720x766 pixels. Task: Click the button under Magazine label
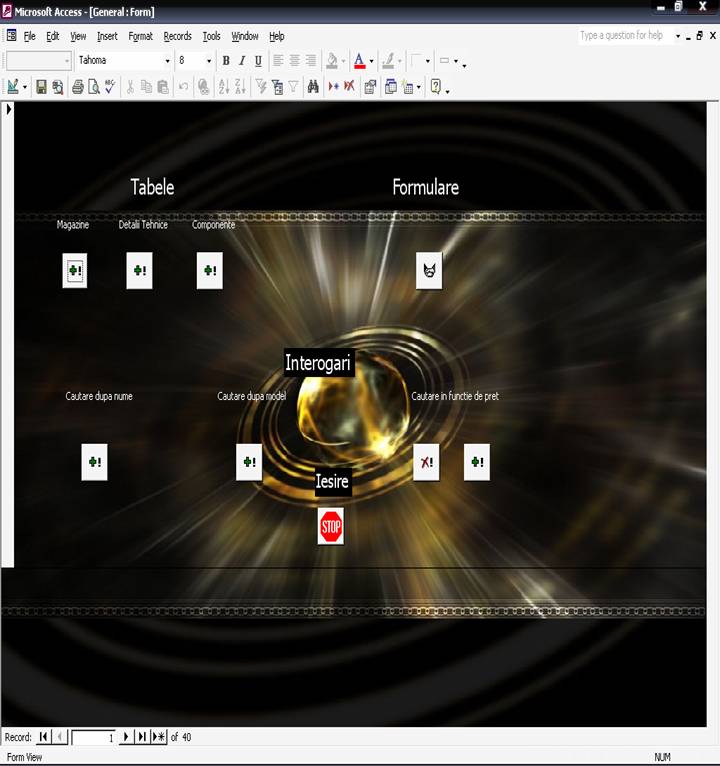(x=75, y=270)
